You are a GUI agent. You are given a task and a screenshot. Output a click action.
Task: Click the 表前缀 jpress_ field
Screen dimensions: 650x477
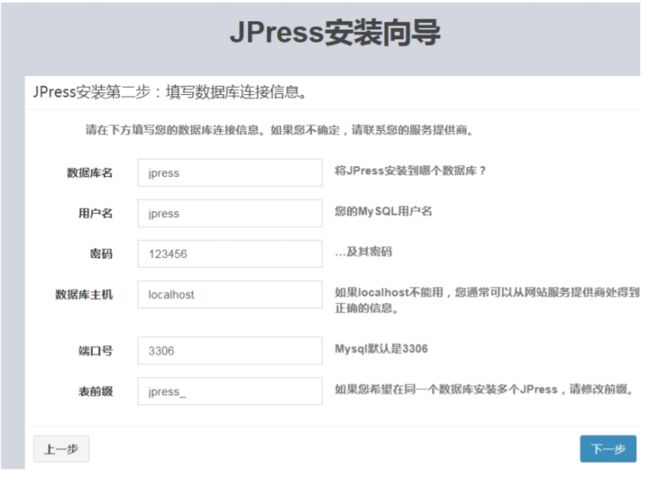tap(230, 391)
